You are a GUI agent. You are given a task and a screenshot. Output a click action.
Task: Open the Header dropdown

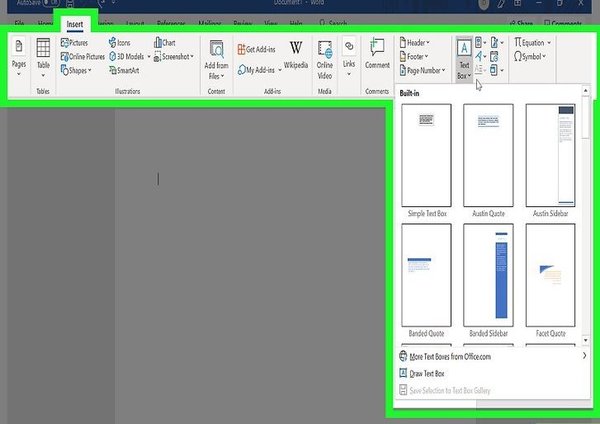(418, 44)
